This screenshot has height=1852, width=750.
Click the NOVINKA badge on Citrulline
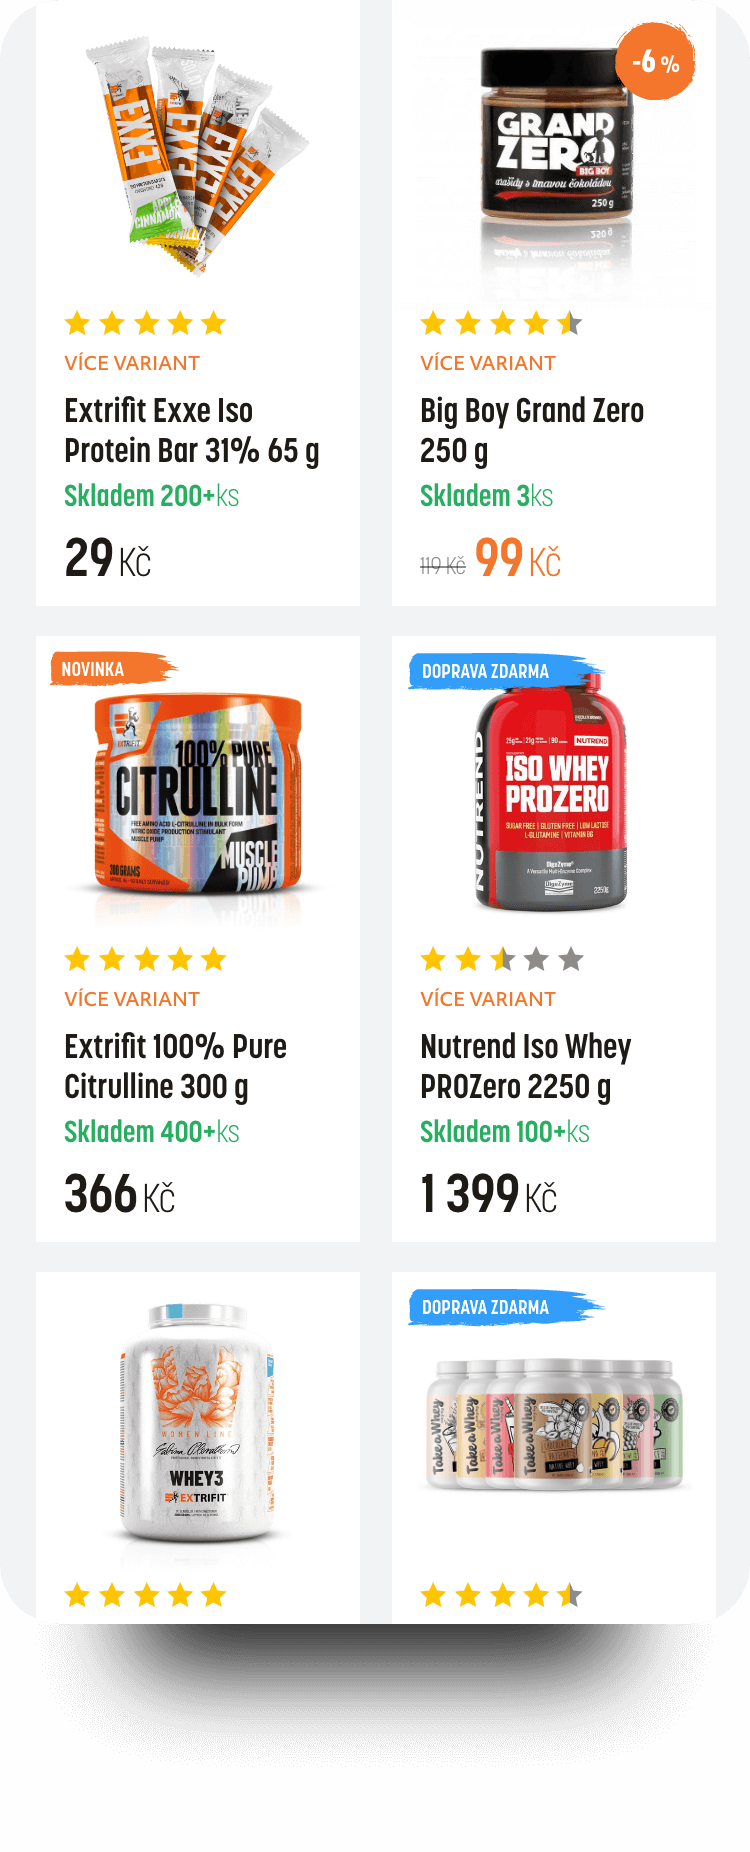[93, 669]
